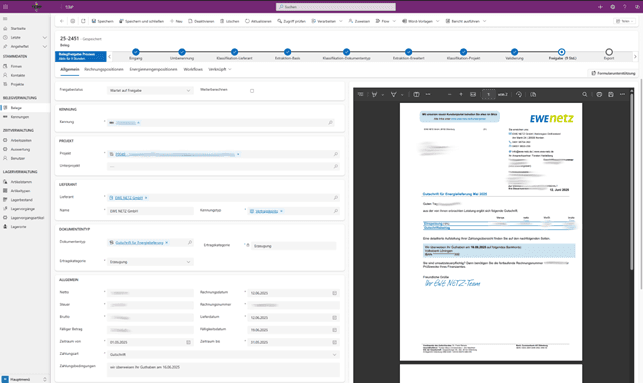
Task: Select the Freigabe process stage
Action: click(x=561, y=52)
